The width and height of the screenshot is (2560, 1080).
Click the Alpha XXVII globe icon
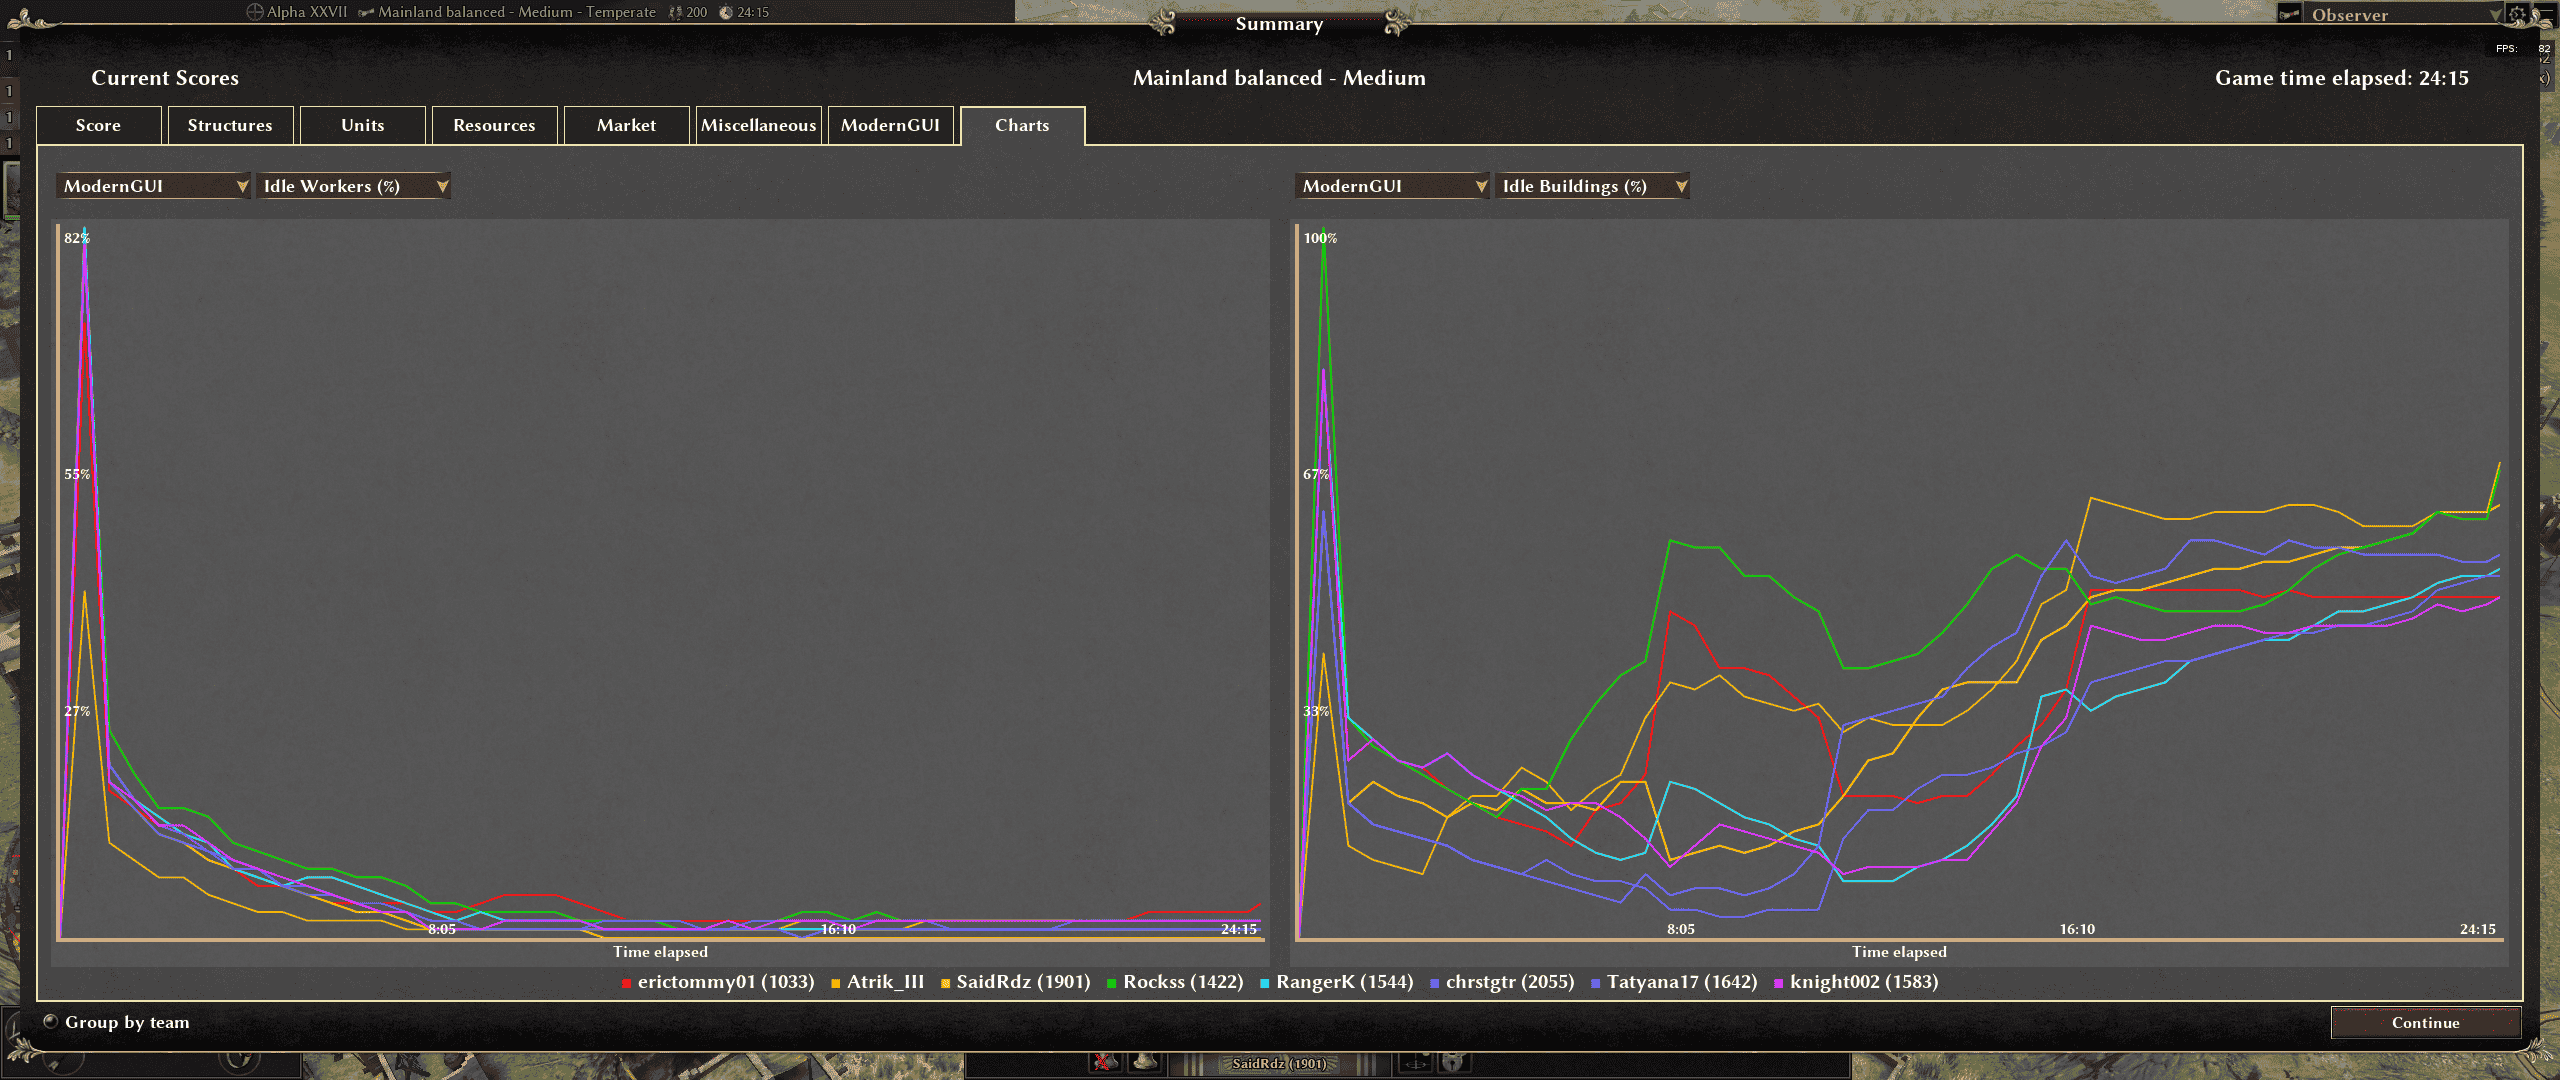255,12
